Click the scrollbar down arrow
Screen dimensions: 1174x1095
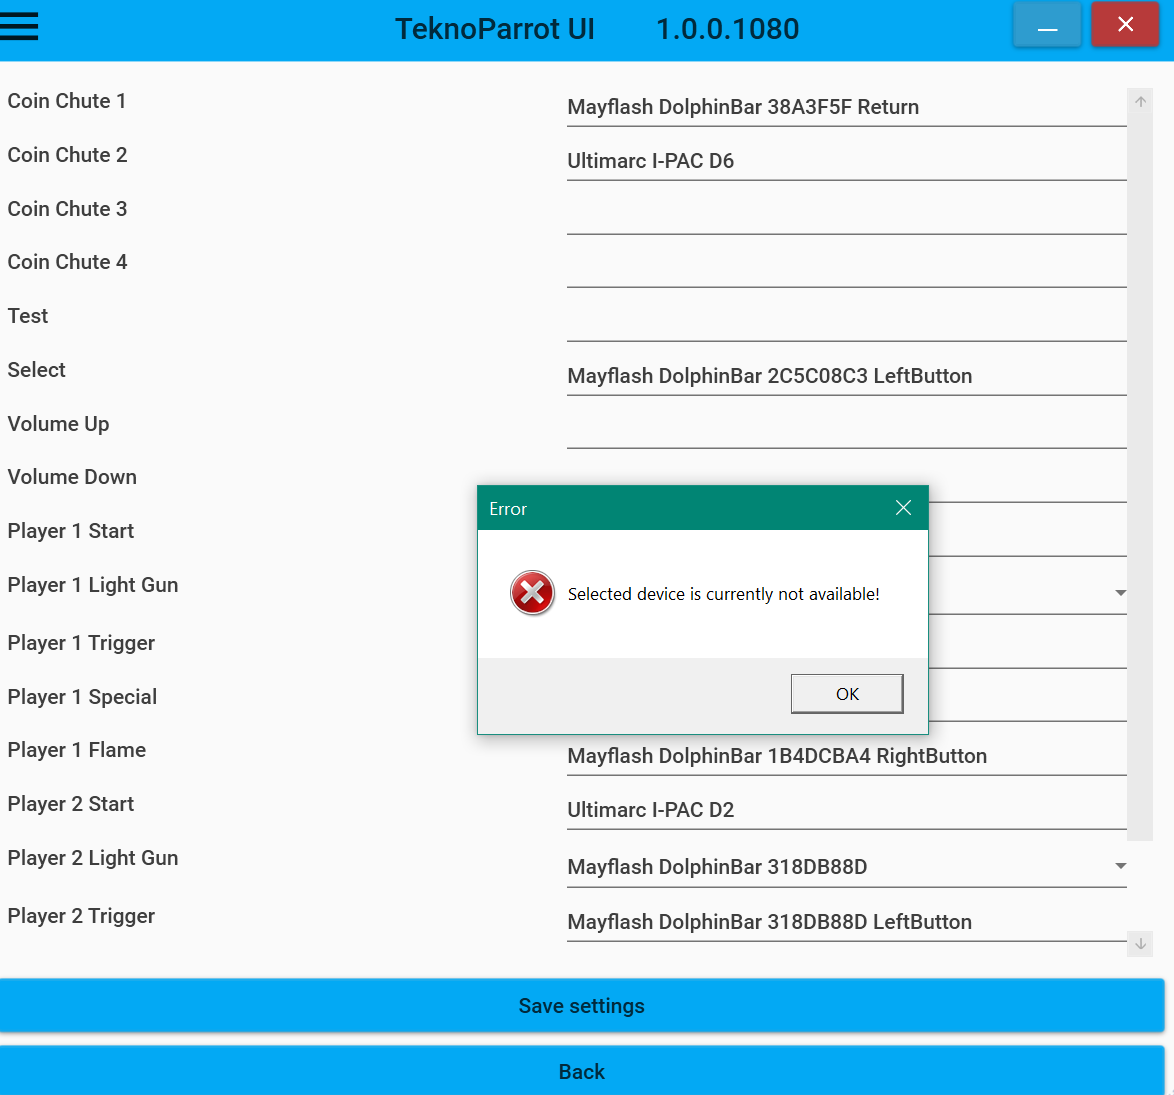coord(1140,943)
